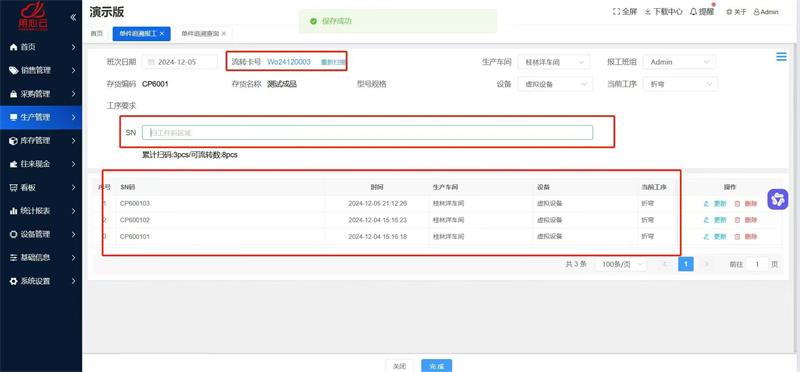
Task: Click the Admin user icon in header
Action: click(x=757, y=12)
